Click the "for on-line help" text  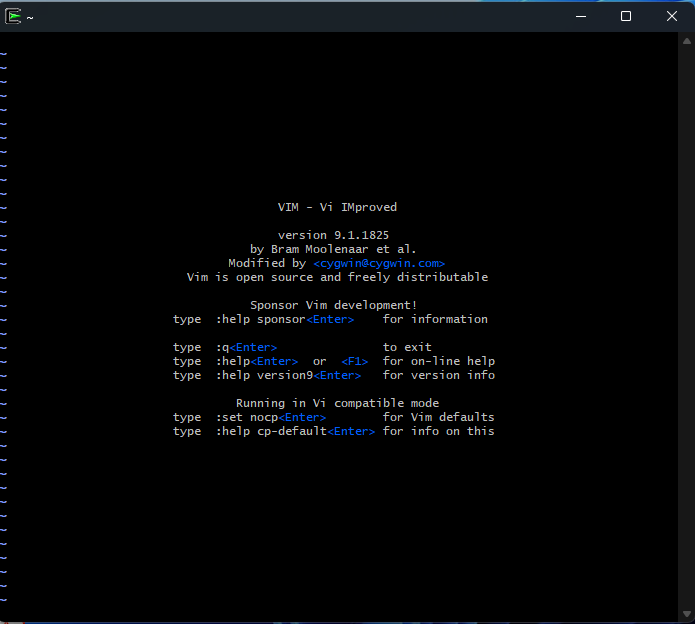click(438, 361)
